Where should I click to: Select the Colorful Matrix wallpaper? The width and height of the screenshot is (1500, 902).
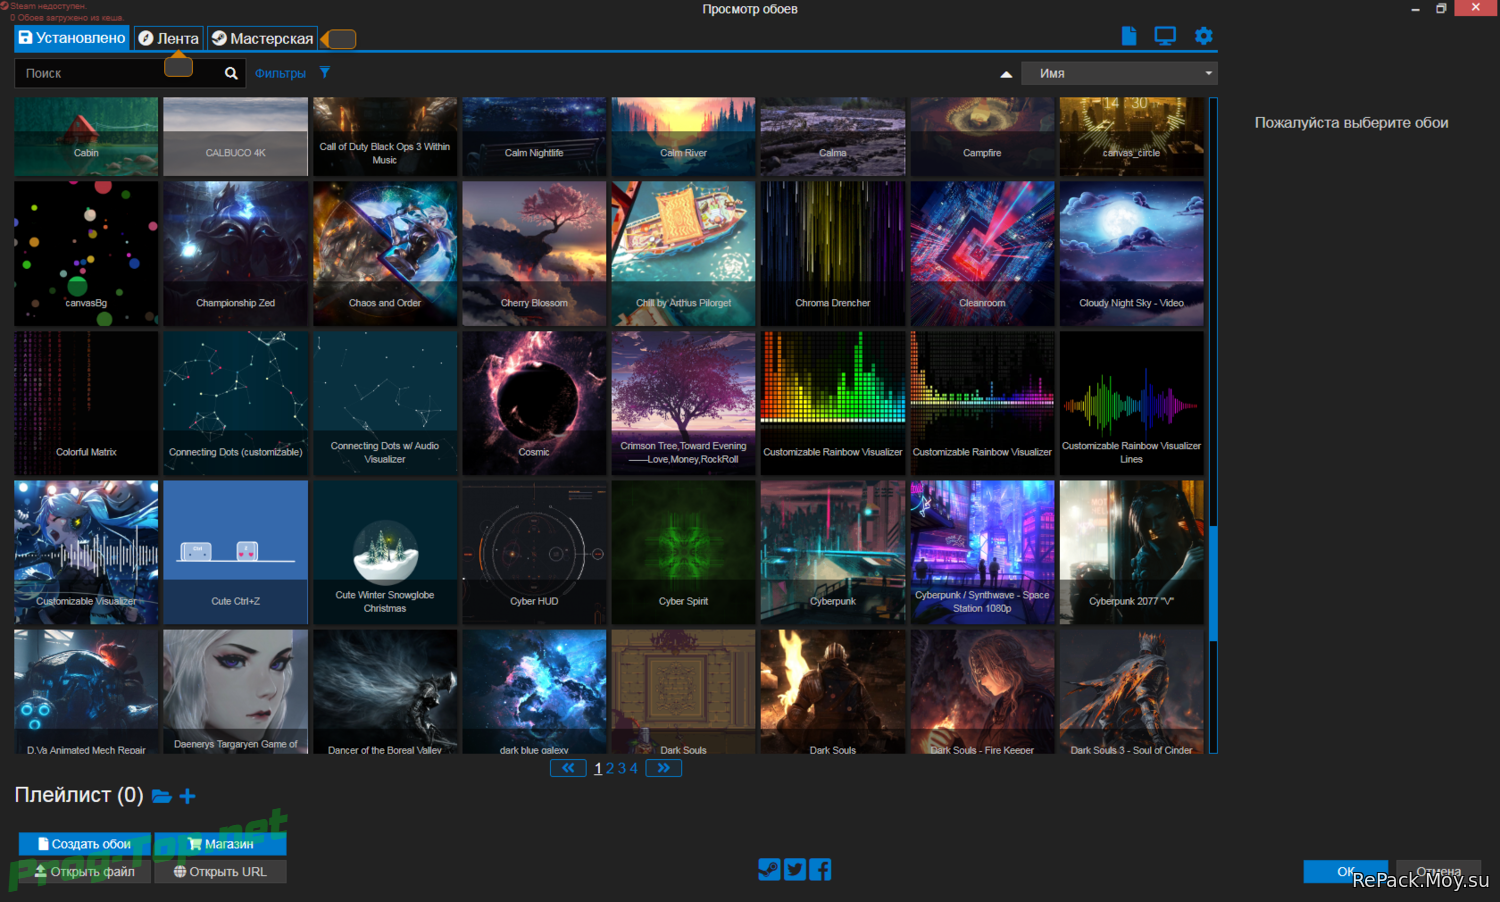86,403
